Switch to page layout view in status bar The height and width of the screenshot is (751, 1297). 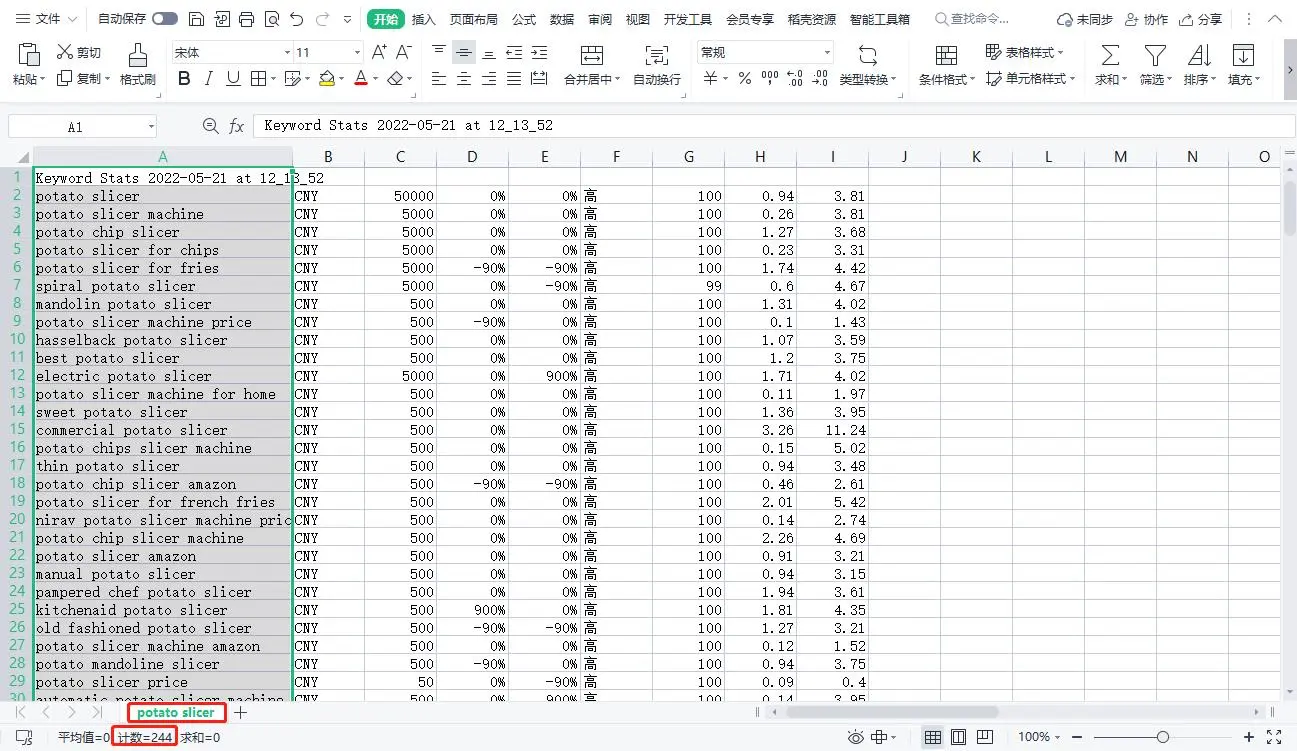coord(958,737)
